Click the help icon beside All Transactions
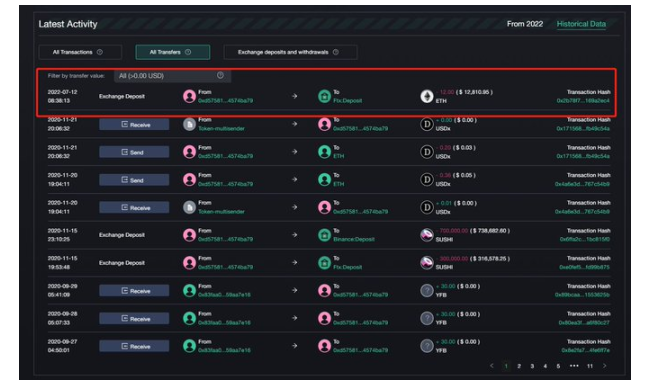 pyautogui.click(x=100, y=52)
